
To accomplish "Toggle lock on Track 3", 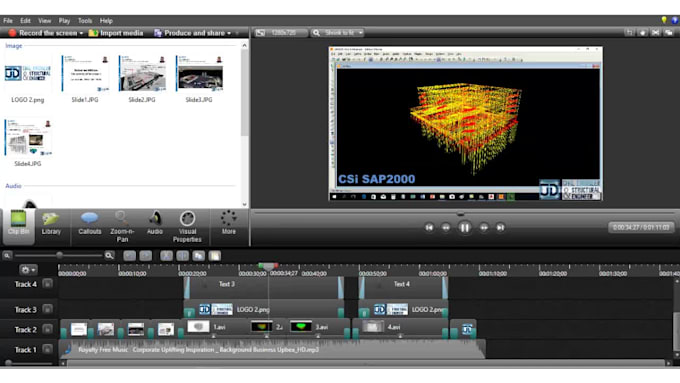I will tap(47, 309).
